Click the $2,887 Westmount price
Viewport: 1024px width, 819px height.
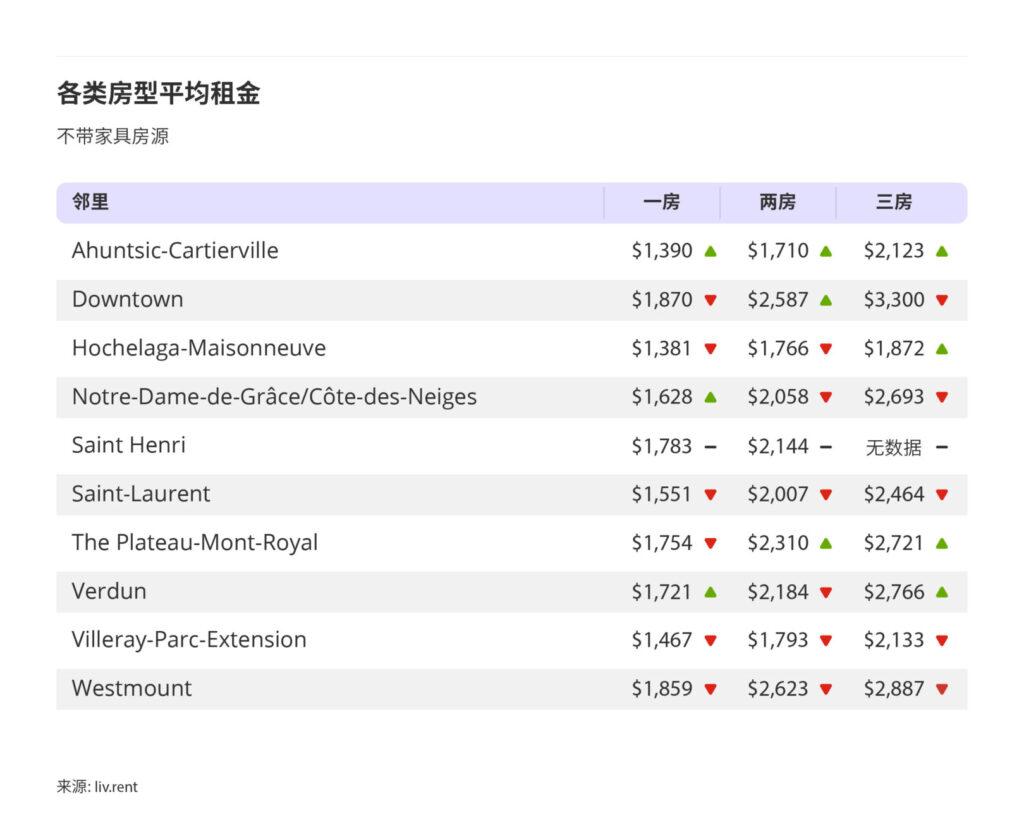pos(893,689)
